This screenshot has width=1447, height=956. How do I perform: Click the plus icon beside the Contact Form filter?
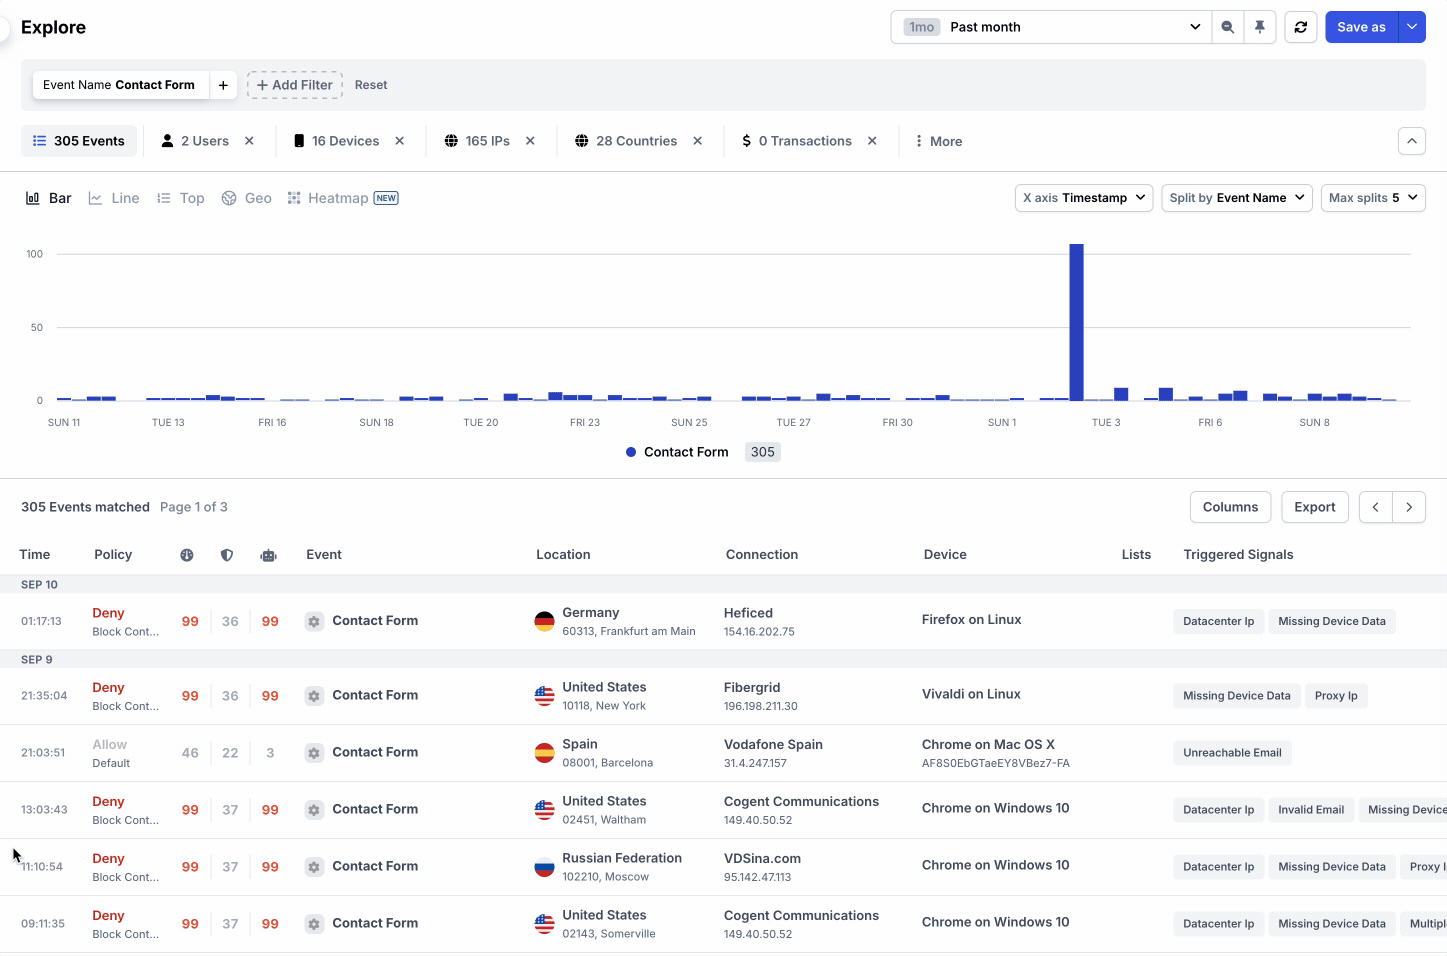tap(223, 85)
